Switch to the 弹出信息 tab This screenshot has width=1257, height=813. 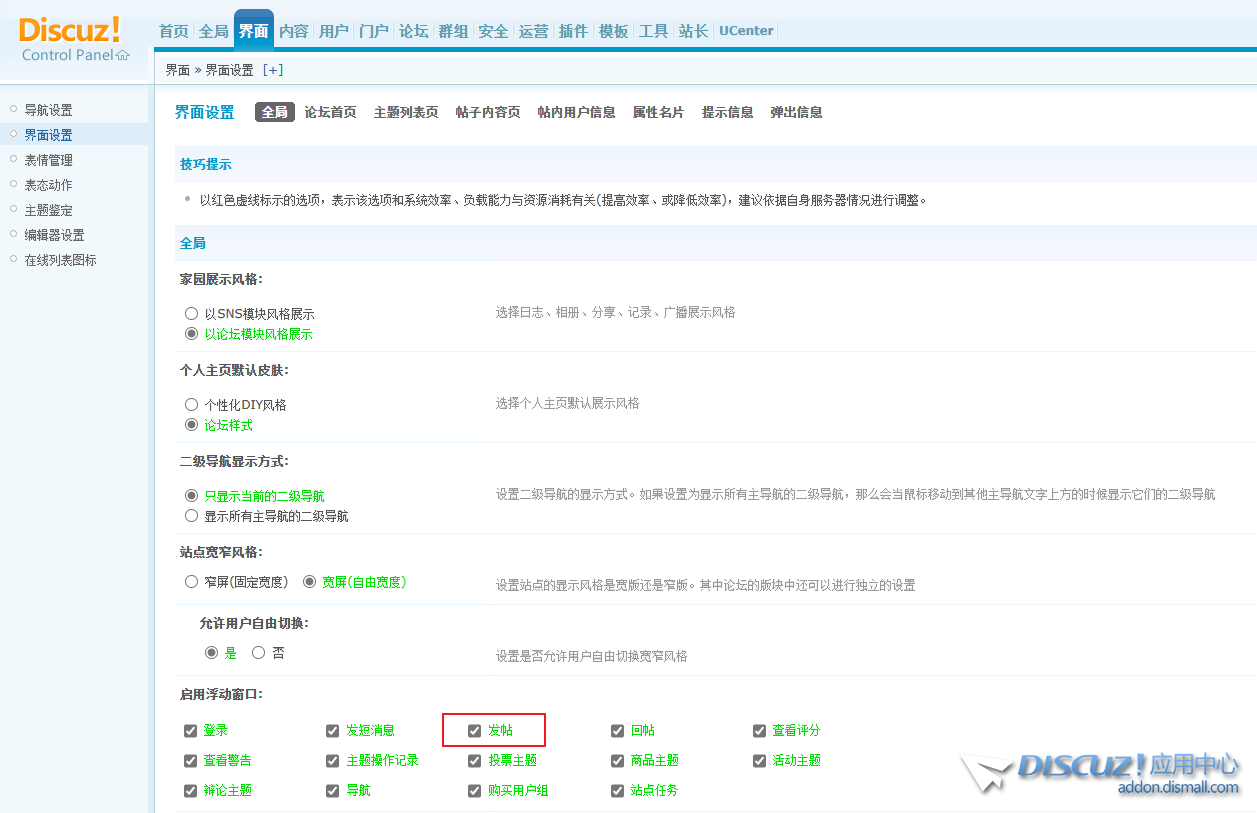point(796,113)
